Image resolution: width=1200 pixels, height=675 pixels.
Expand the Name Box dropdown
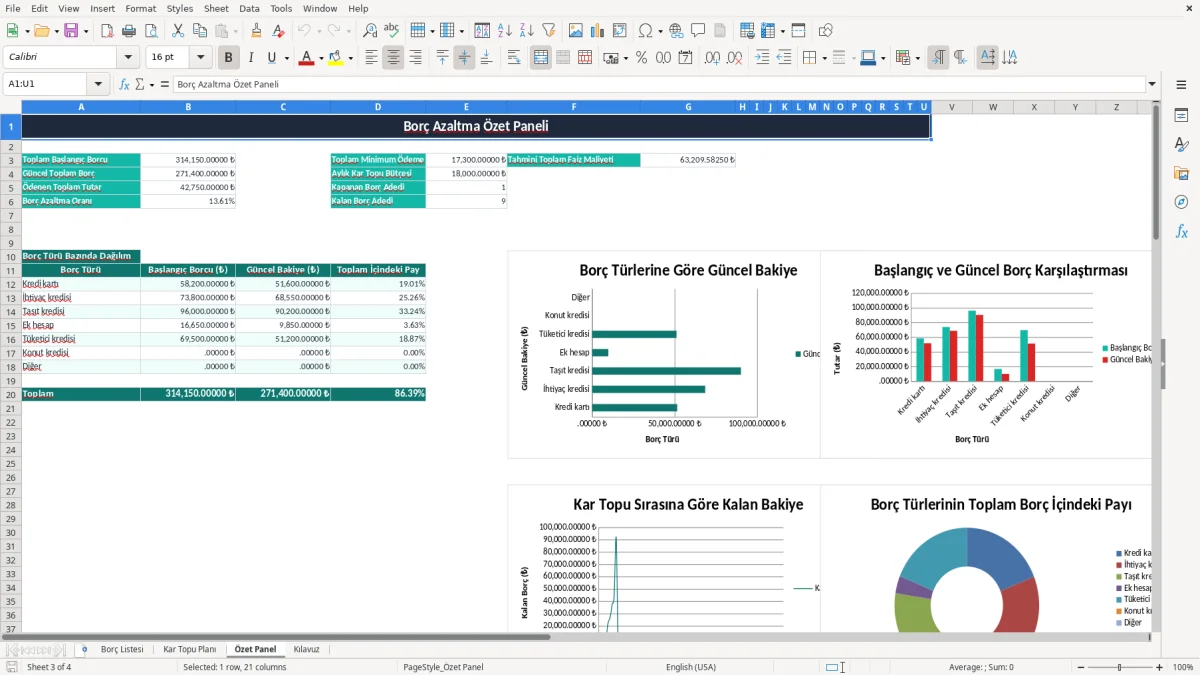coord(98,84)
